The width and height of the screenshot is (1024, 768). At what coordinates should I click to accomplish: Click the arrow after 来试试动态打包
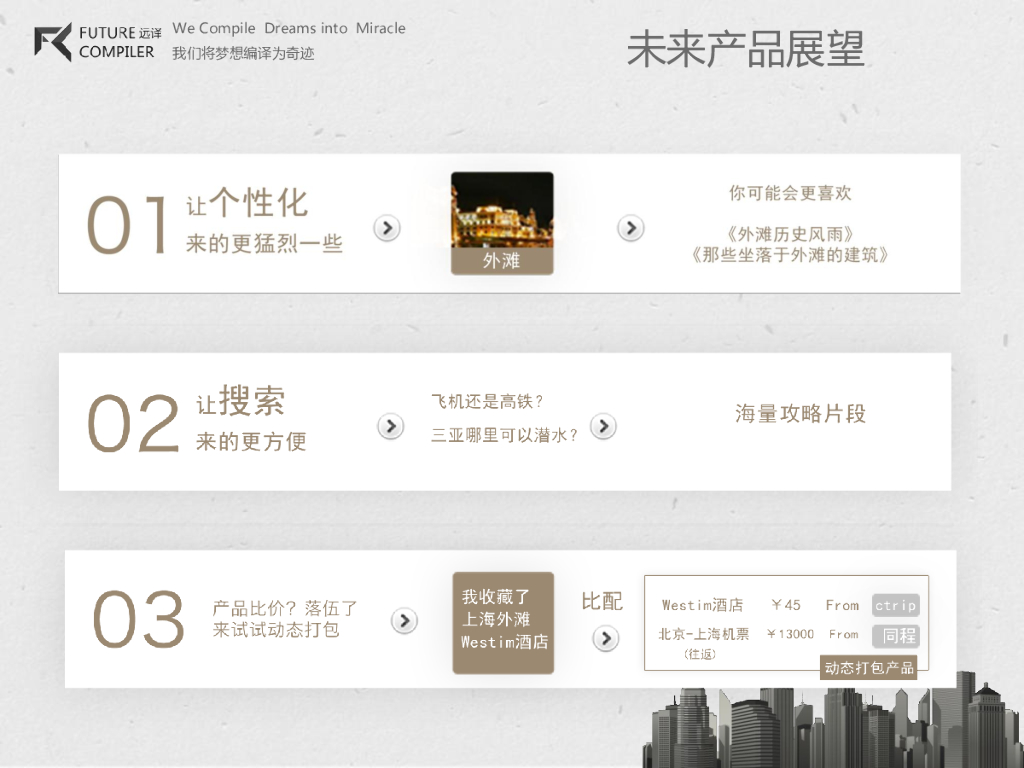point(404,620)
